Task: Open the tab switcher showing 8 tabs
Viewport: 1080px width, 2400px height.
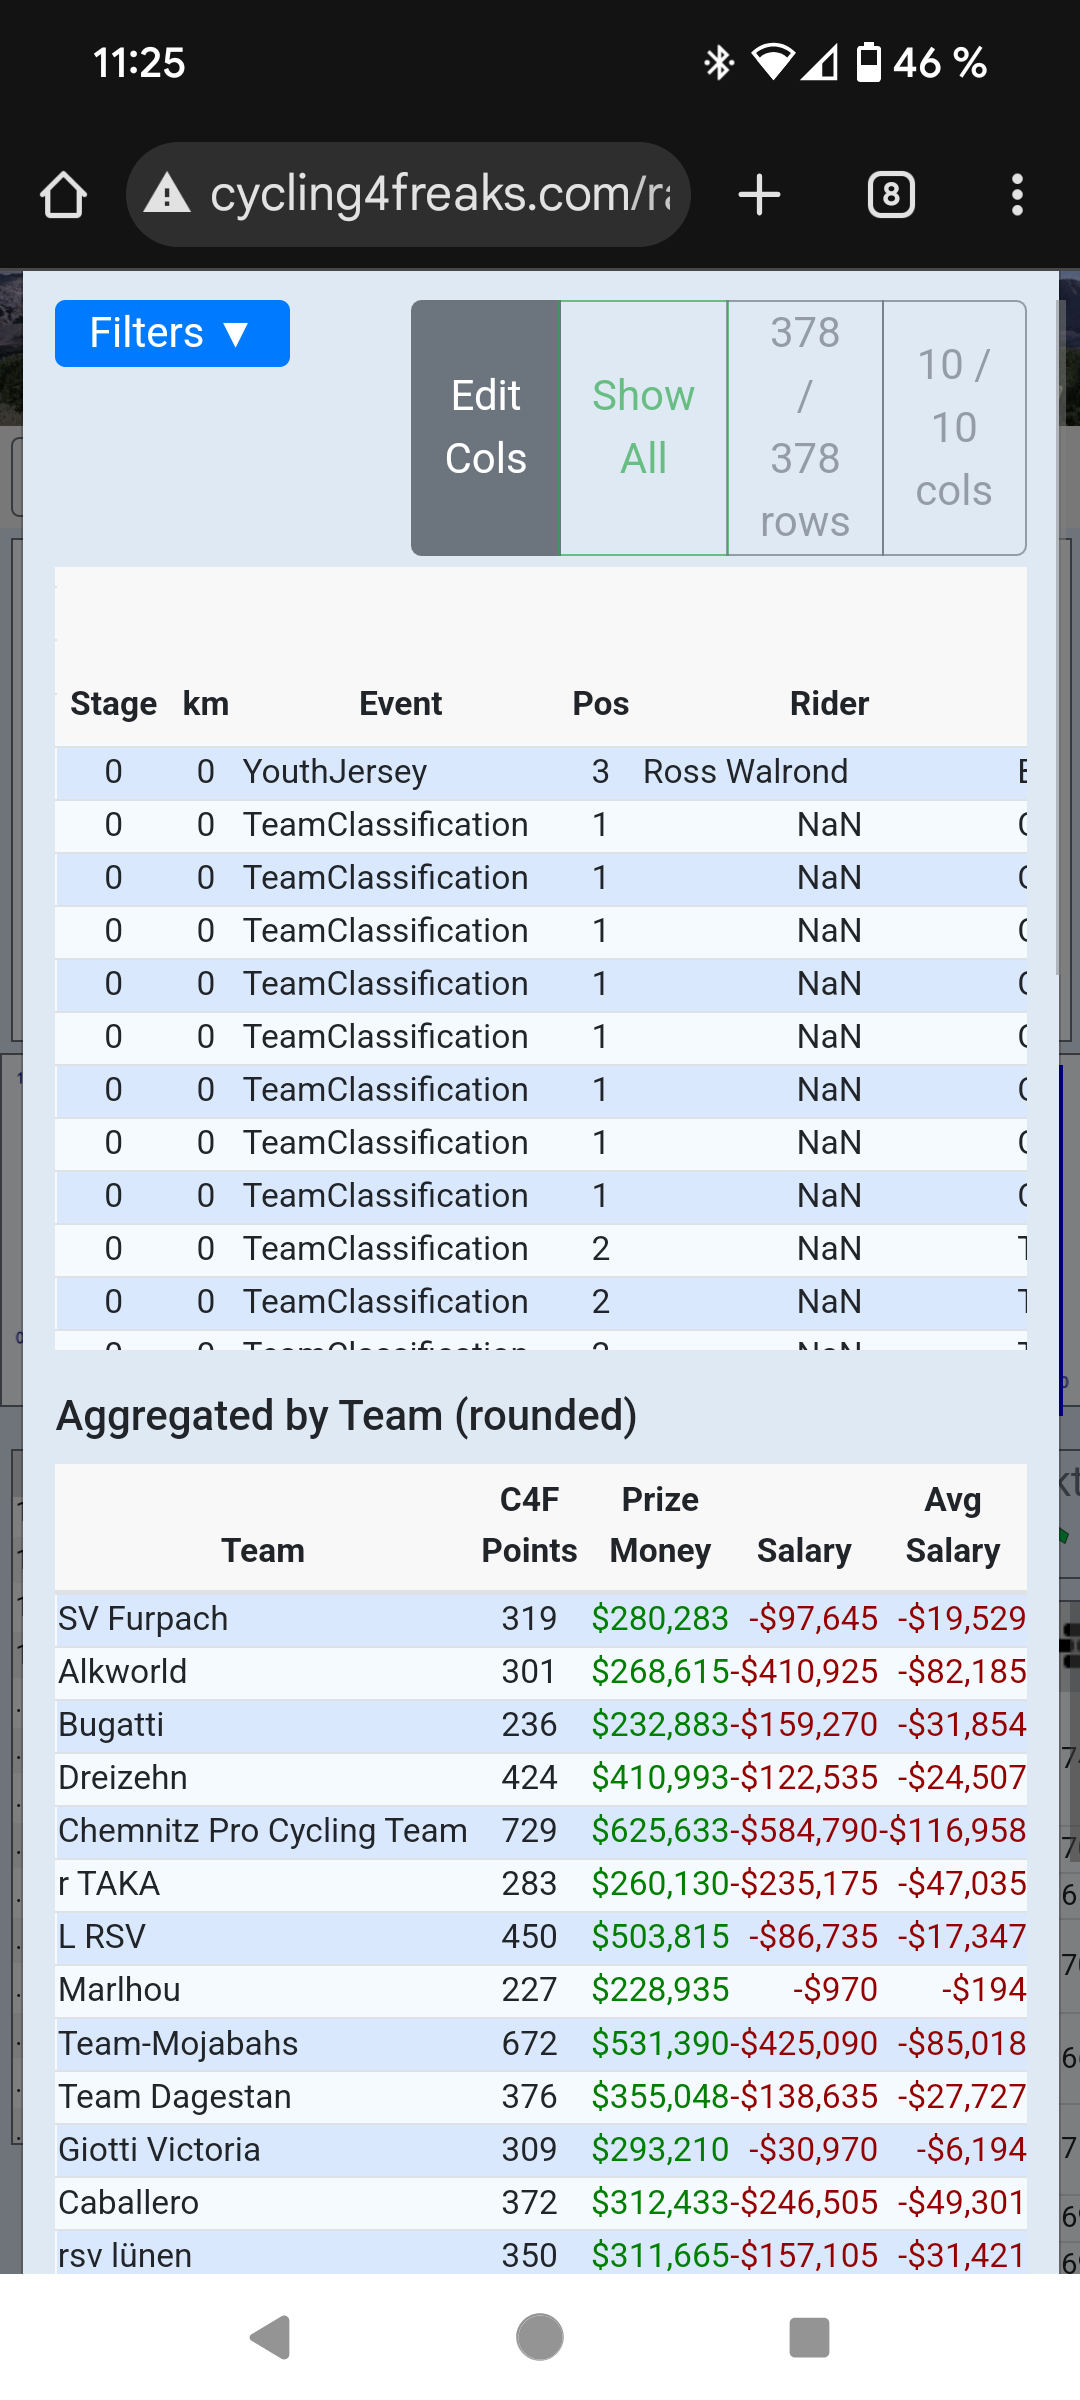Action: (890, 195)
